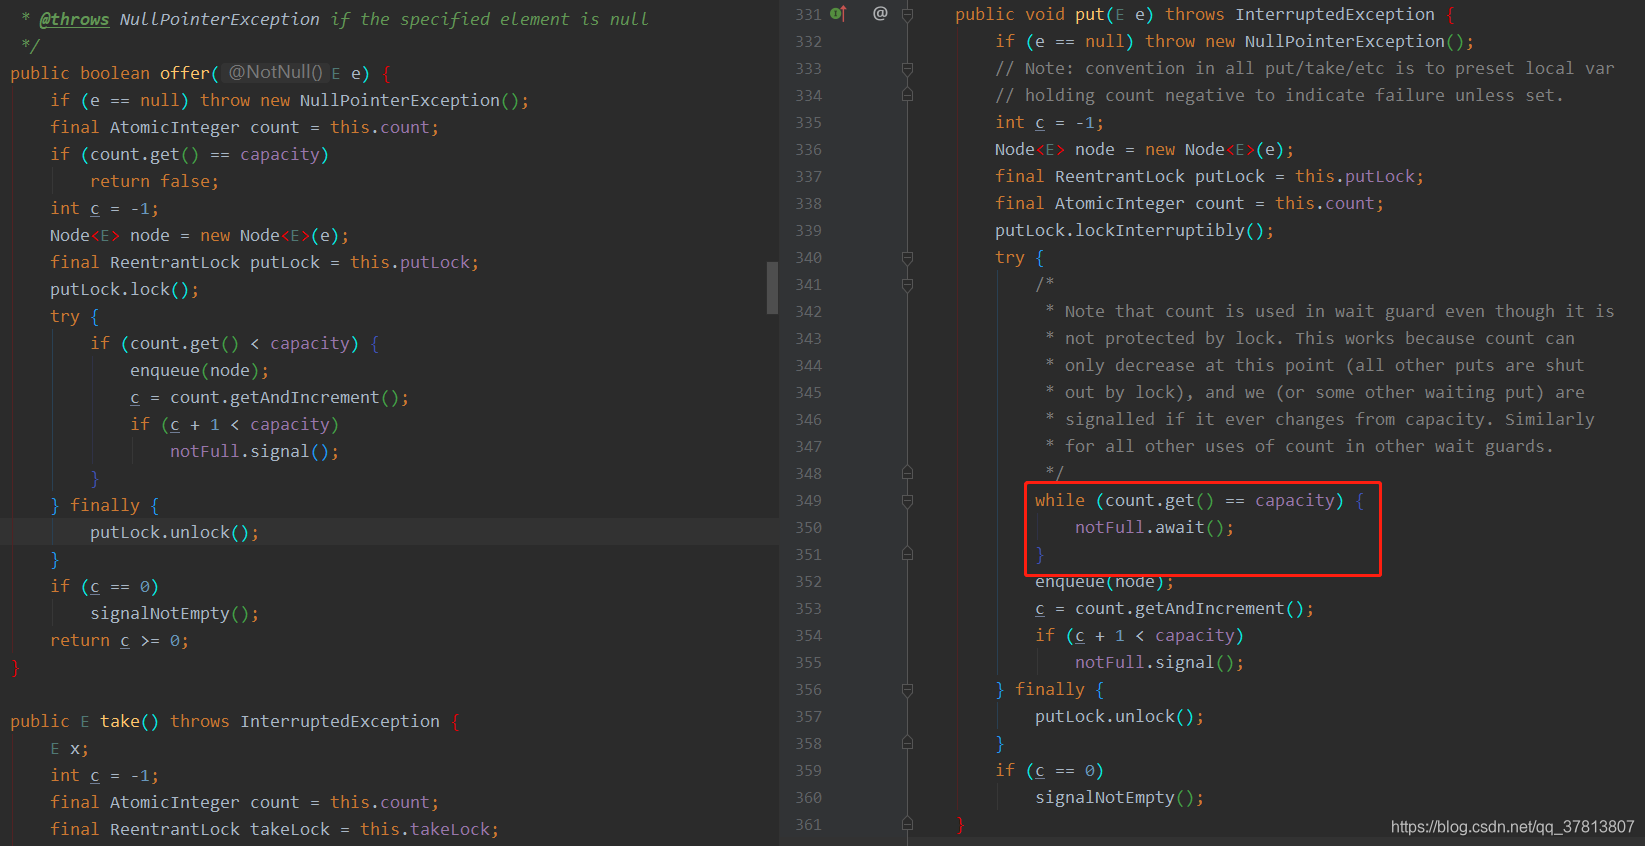Click line number 350 in the right gutter
1645x846 pixels.
pyautogui.click(x=808, y=527)
